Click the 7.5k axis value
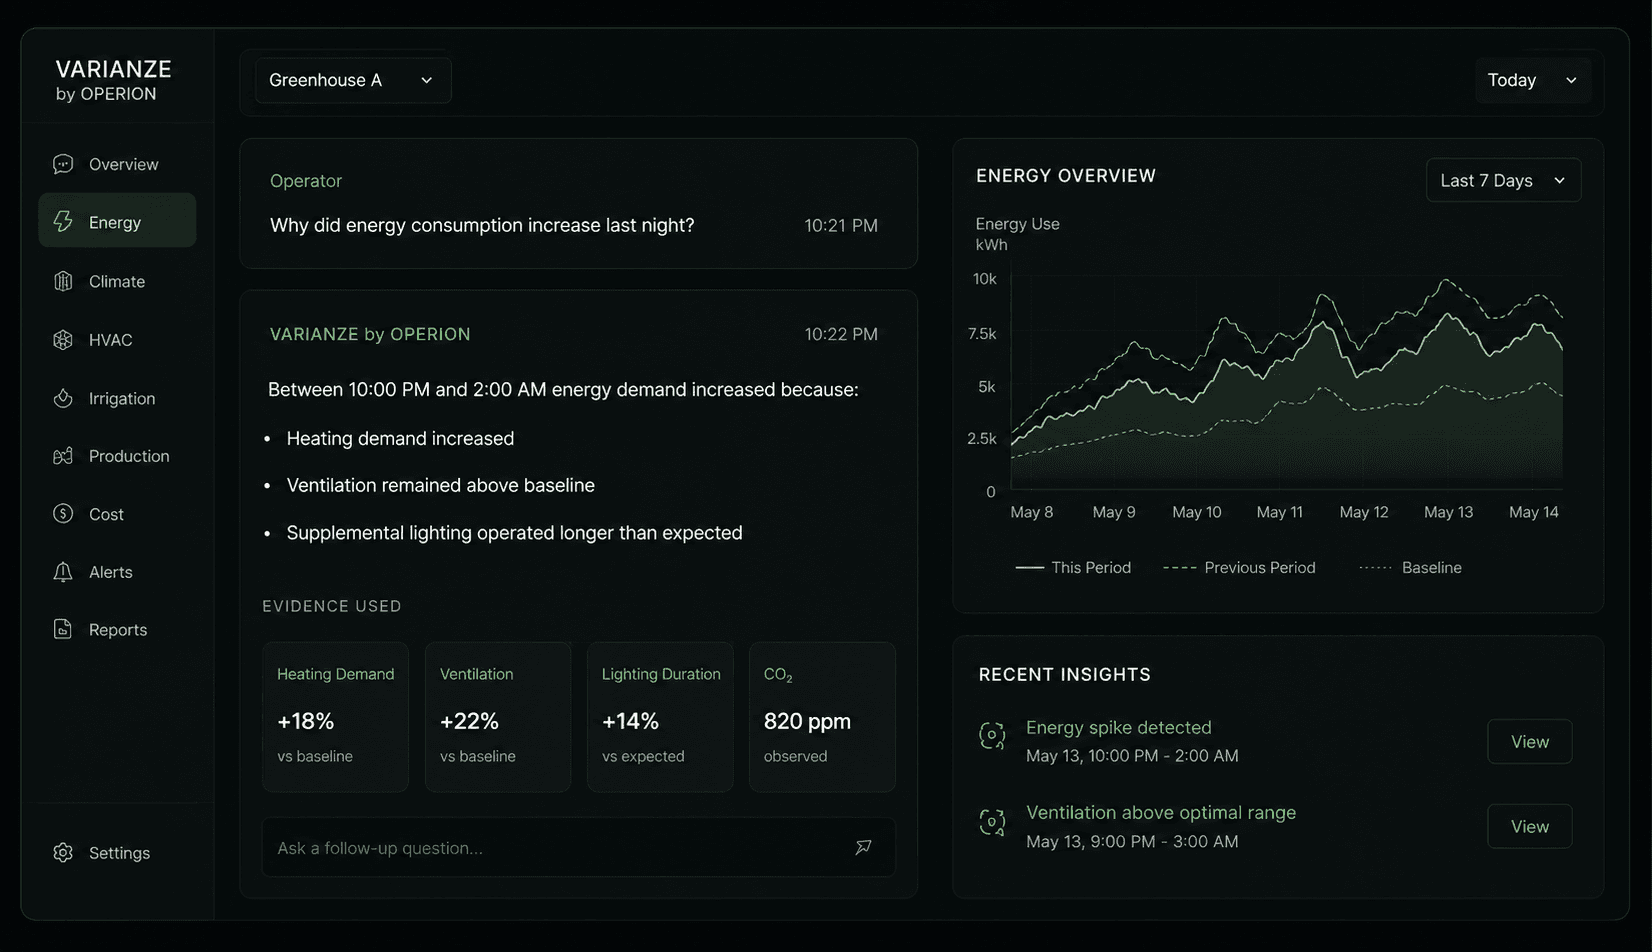The image size is (1652, 952). 982,334
